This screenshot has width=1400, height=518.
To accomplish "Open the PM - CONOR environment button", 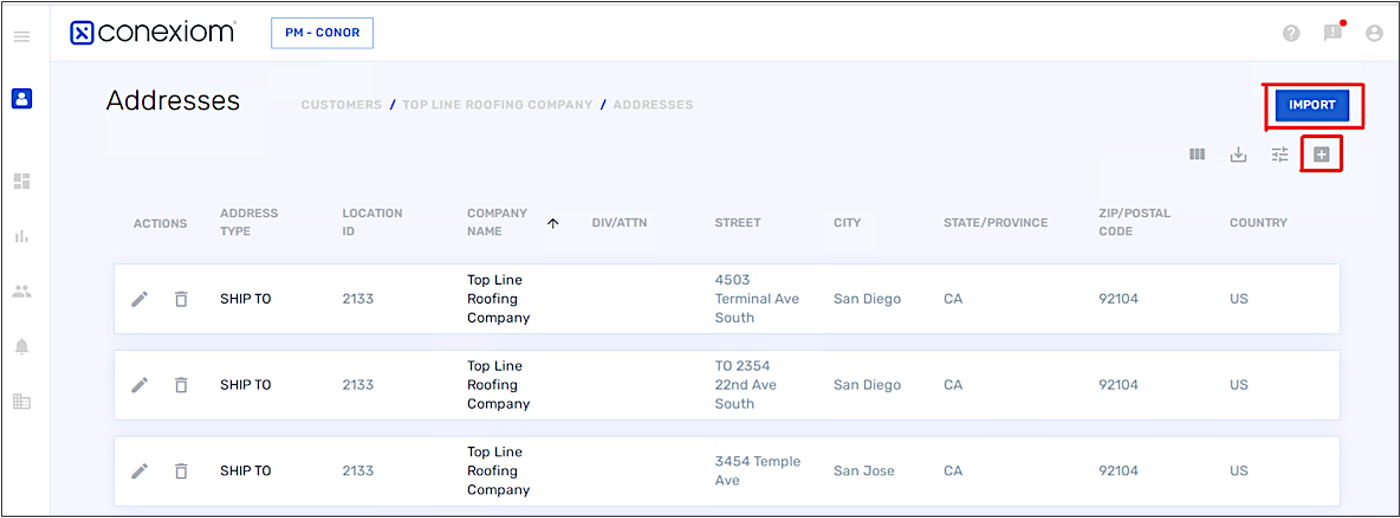I will point(322,33).
